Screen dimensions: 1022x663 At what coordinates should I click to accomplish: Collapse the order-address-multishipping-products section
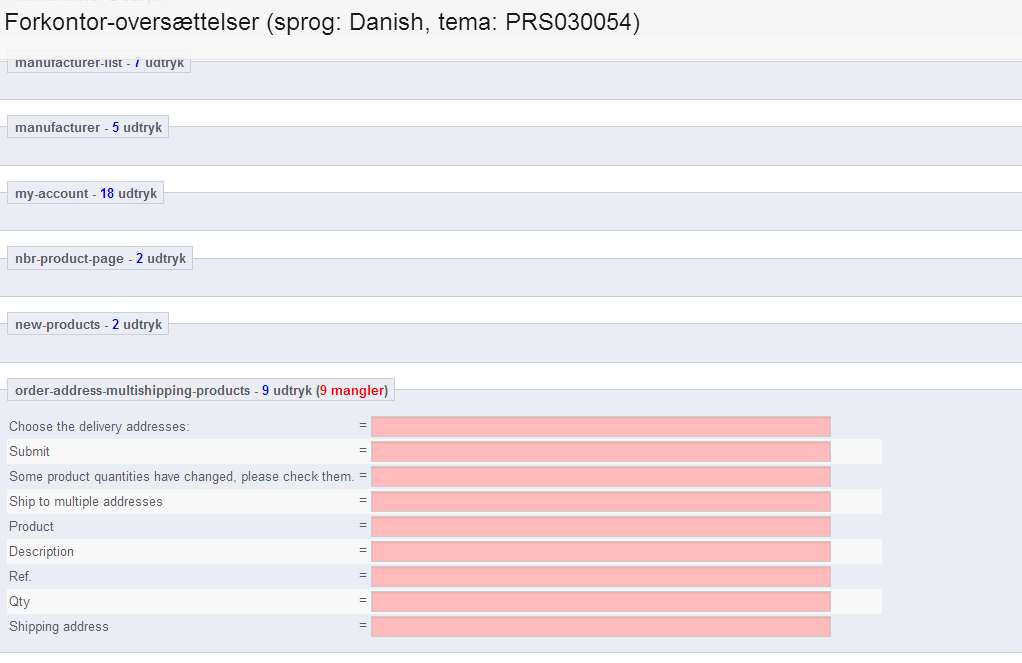click(201, 390)
